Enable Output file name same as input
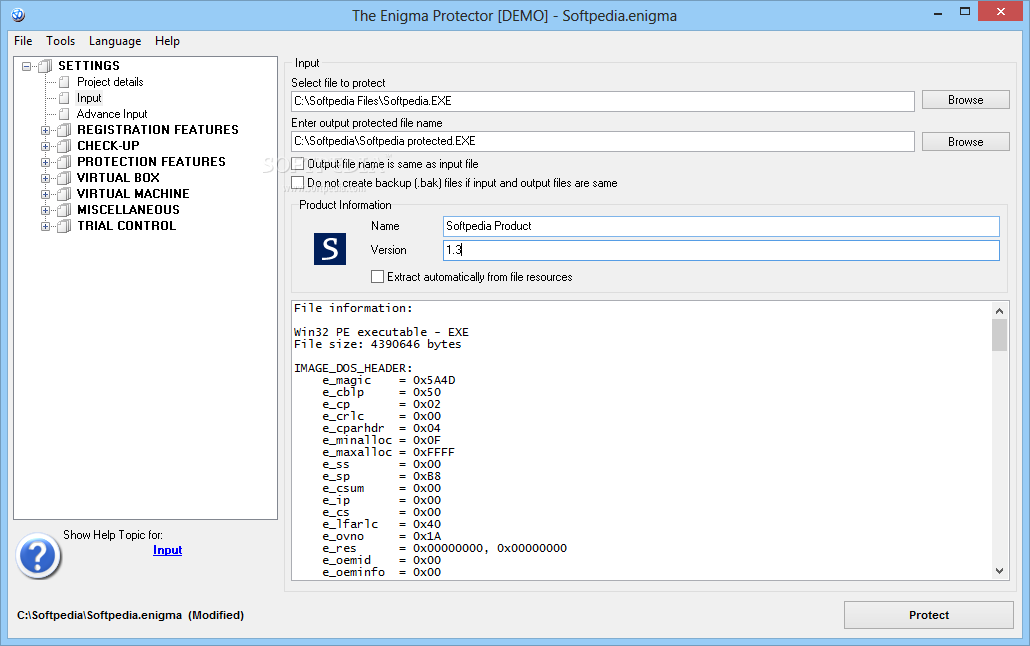The width and height of the screenshot is (1030, 646). [x=298, y=164]
